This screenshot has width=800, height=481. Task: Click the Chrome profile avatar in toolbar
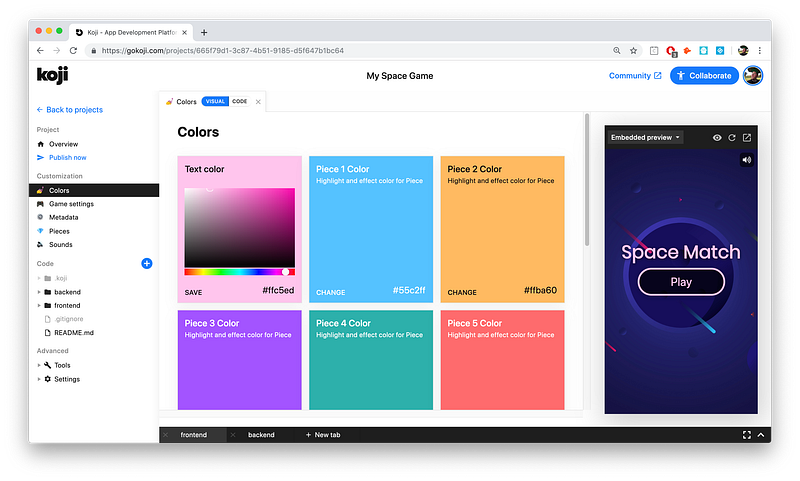click(x=743, y=50)
